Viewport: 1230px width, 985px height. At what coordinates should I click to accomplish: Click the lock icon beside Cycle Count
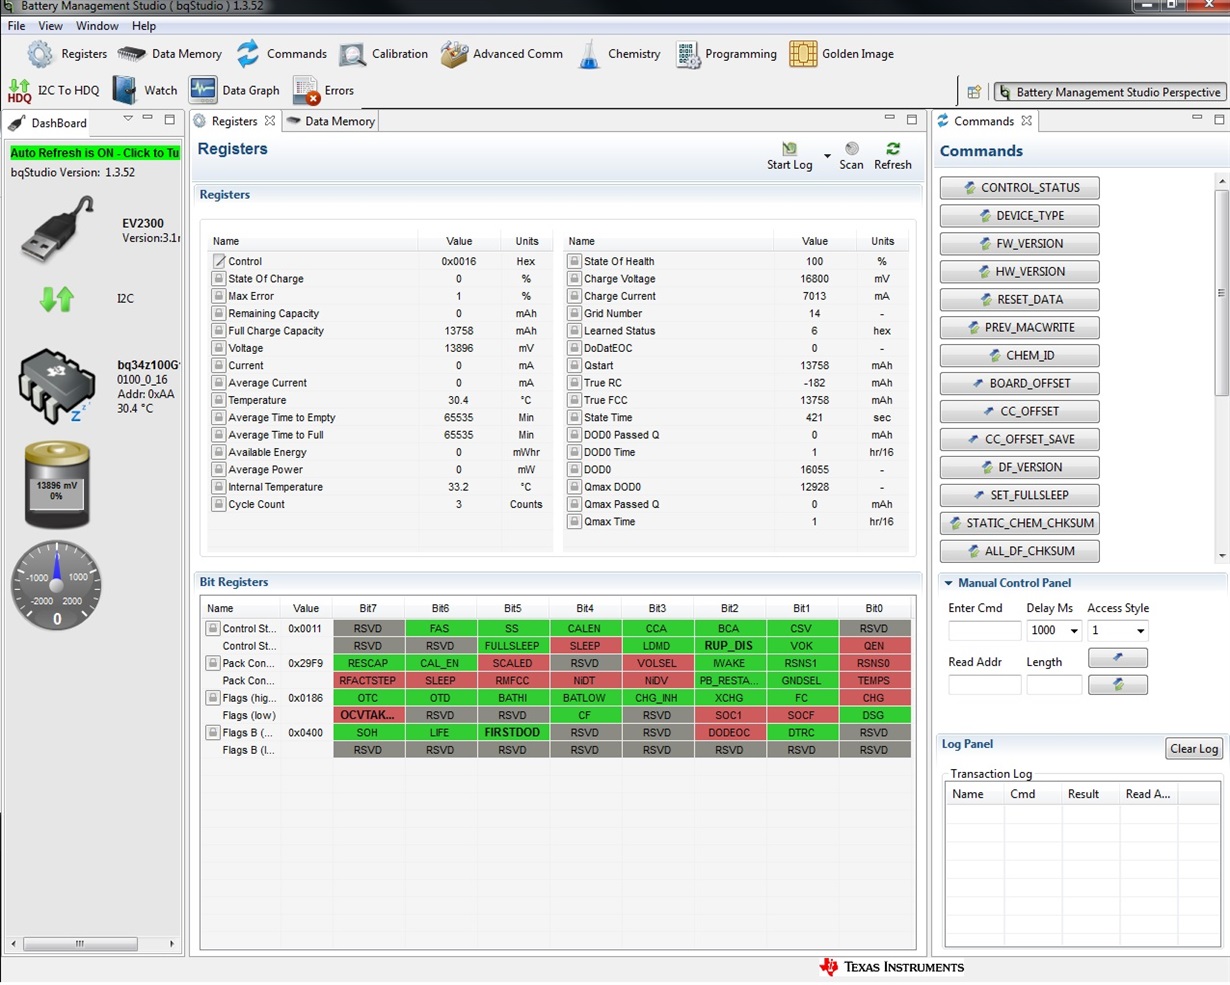pyautogui.click(x=219, y=504)
